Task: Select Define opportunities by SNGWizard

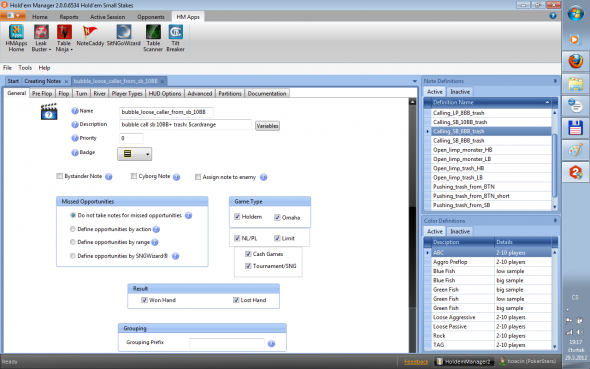Action: pyautogui.click(x=73, y=256)
